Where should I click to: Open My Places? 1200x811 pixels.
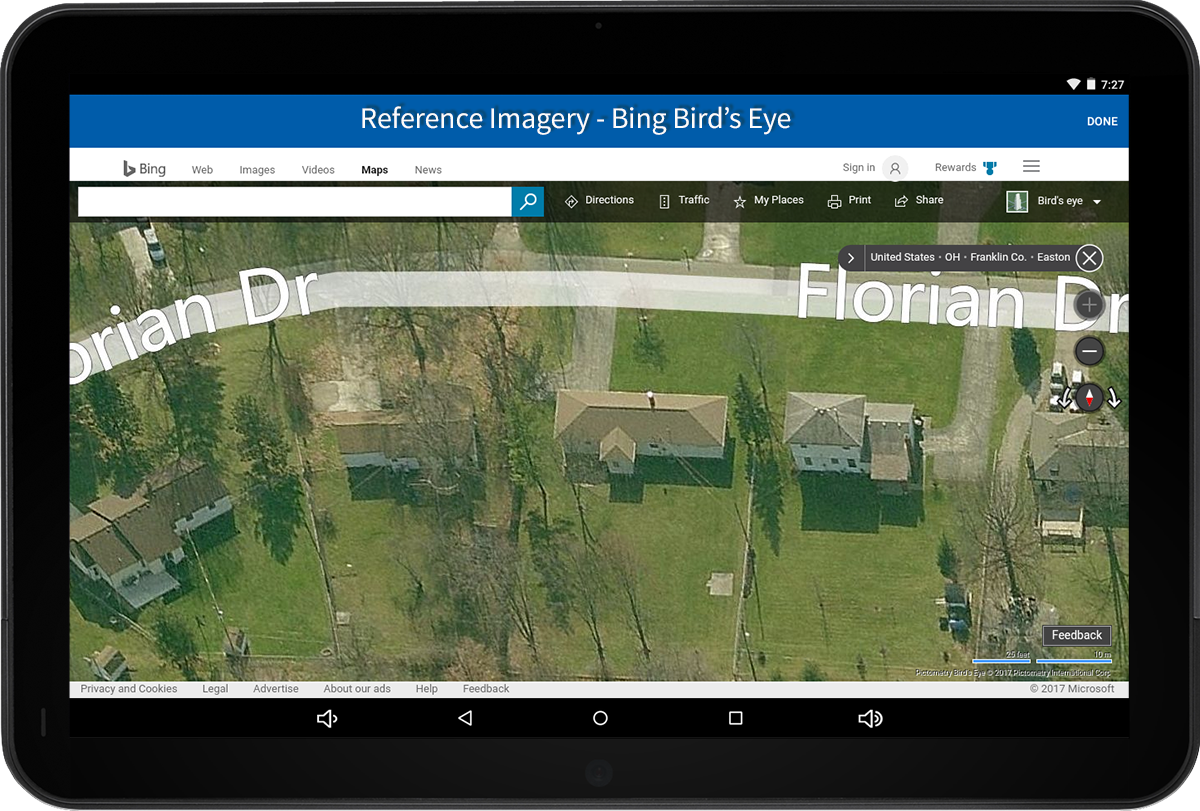(x=768, y=200)
